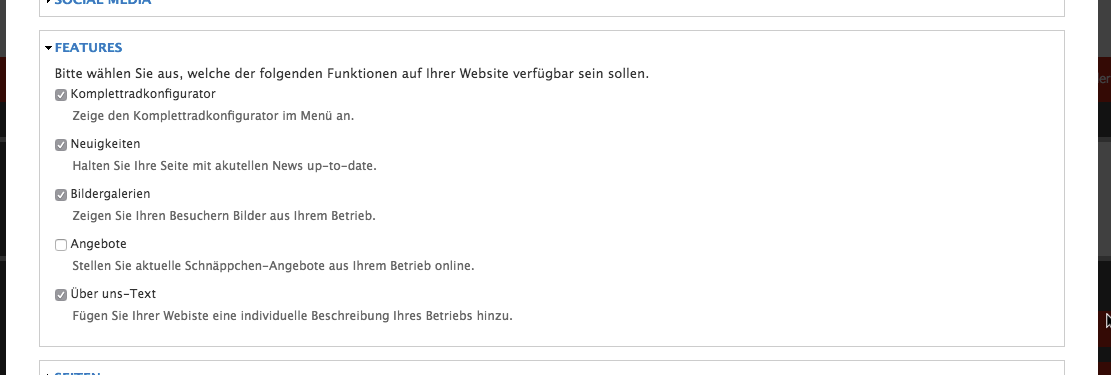Expand the SEITEN section arrow

click(x=48, y=373)
